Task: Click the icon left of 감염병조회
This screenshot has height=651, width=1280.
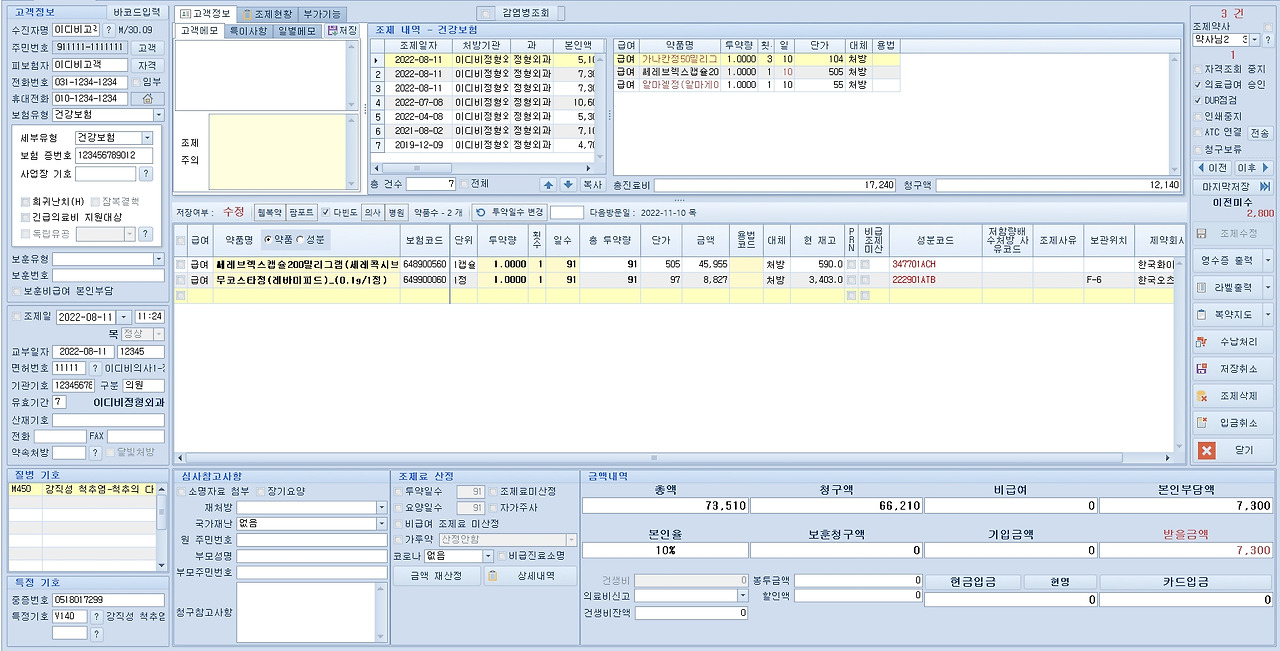Action: pos(487,13)
